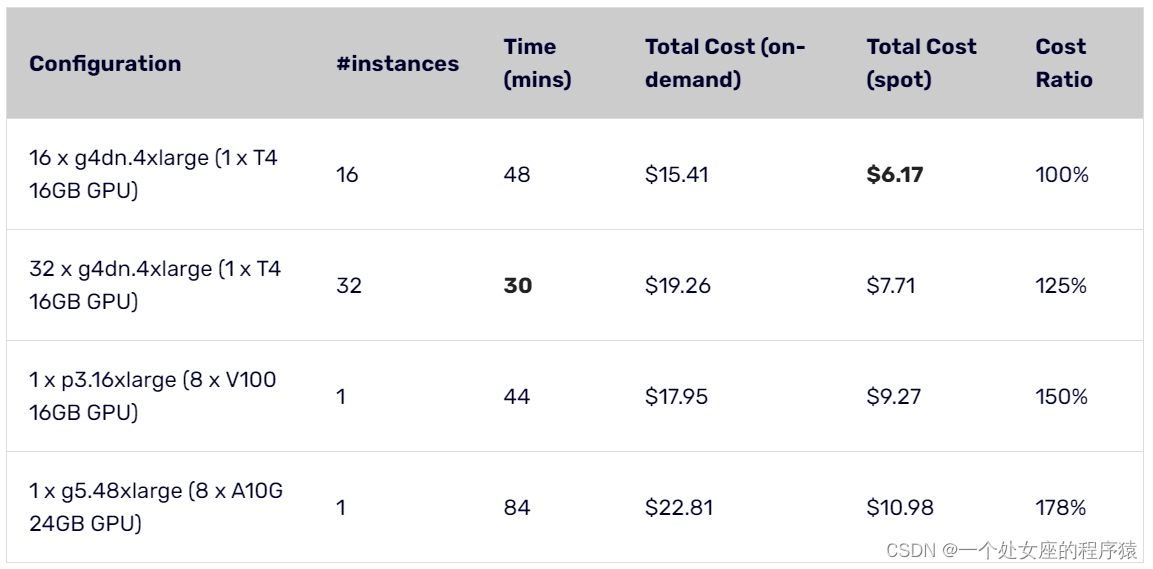Viewport: 1153px width, 569px height.
Task: Select the 1 x p3.16xlarge configuration cell
Action: click(153, 396)
